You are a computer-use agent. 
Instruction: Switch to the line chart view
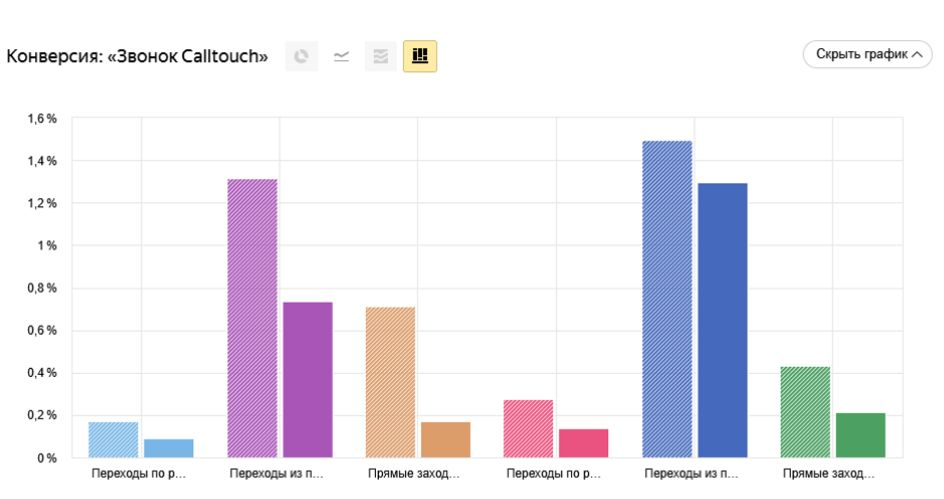tap(341, 57)
